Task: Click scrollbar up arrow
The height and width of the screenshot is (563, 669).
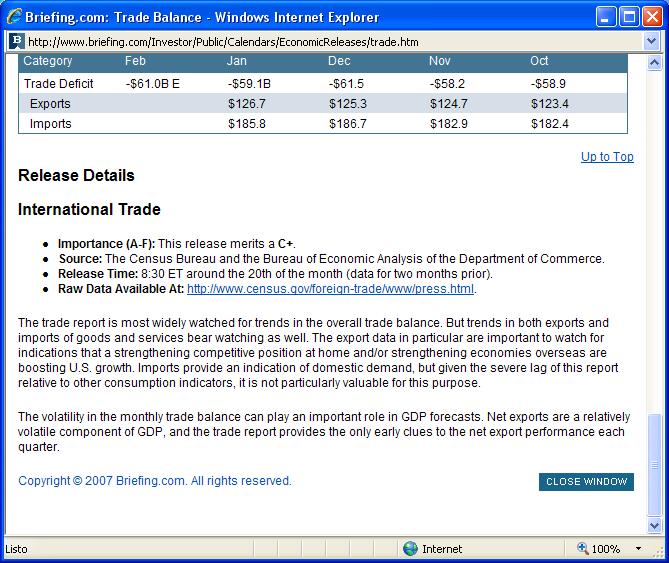Action: tap(654, 63)
